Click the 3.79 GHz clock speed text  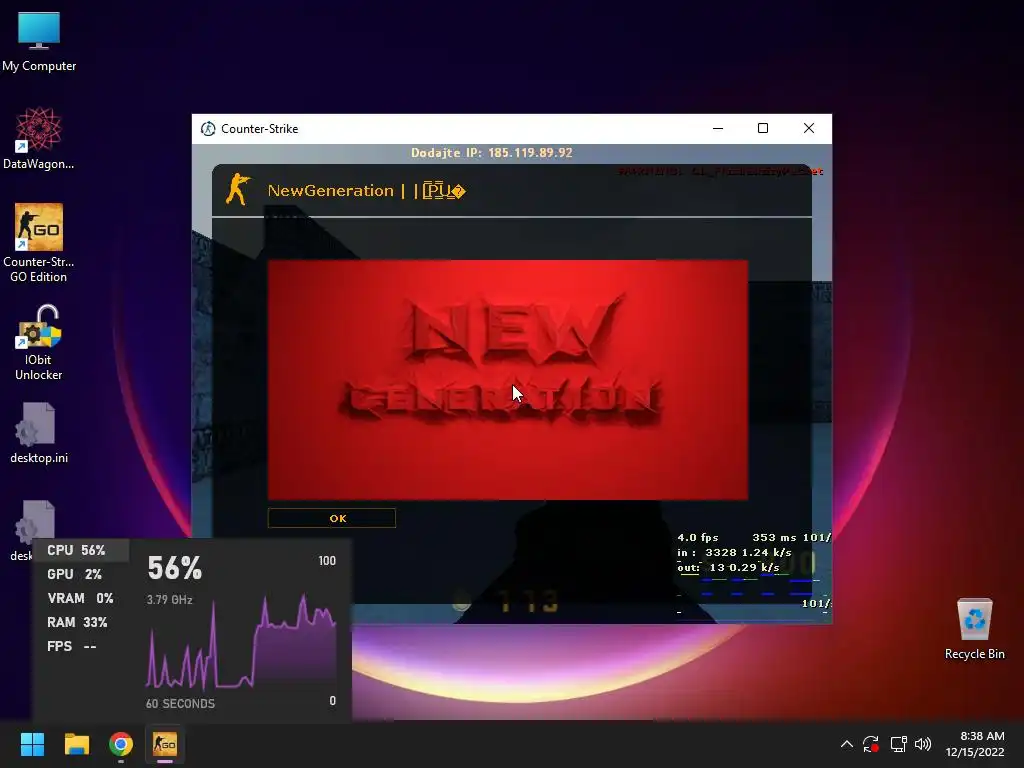point(169,600)
